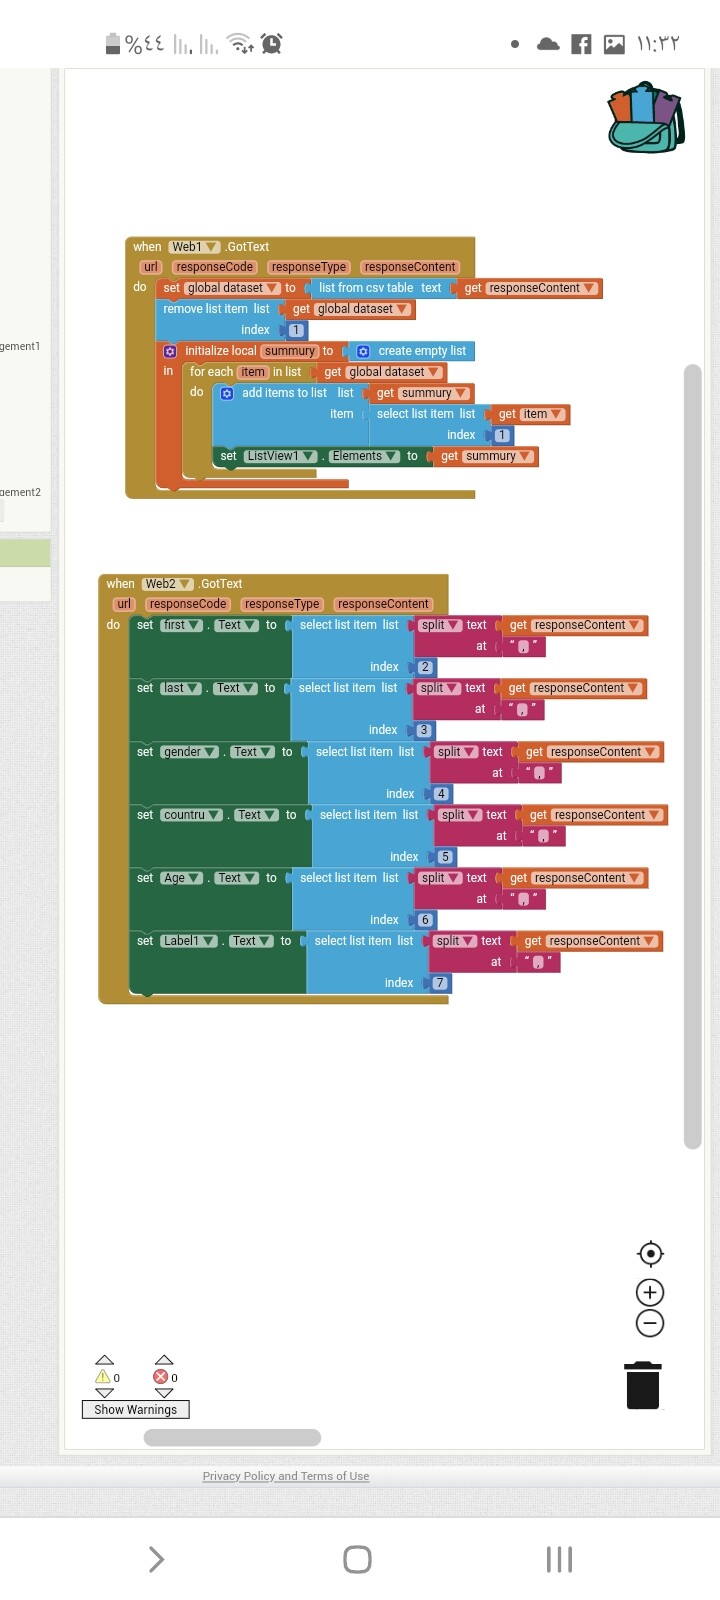
Task: Open the 'gender' component dropdown
Action: [190, 752]
